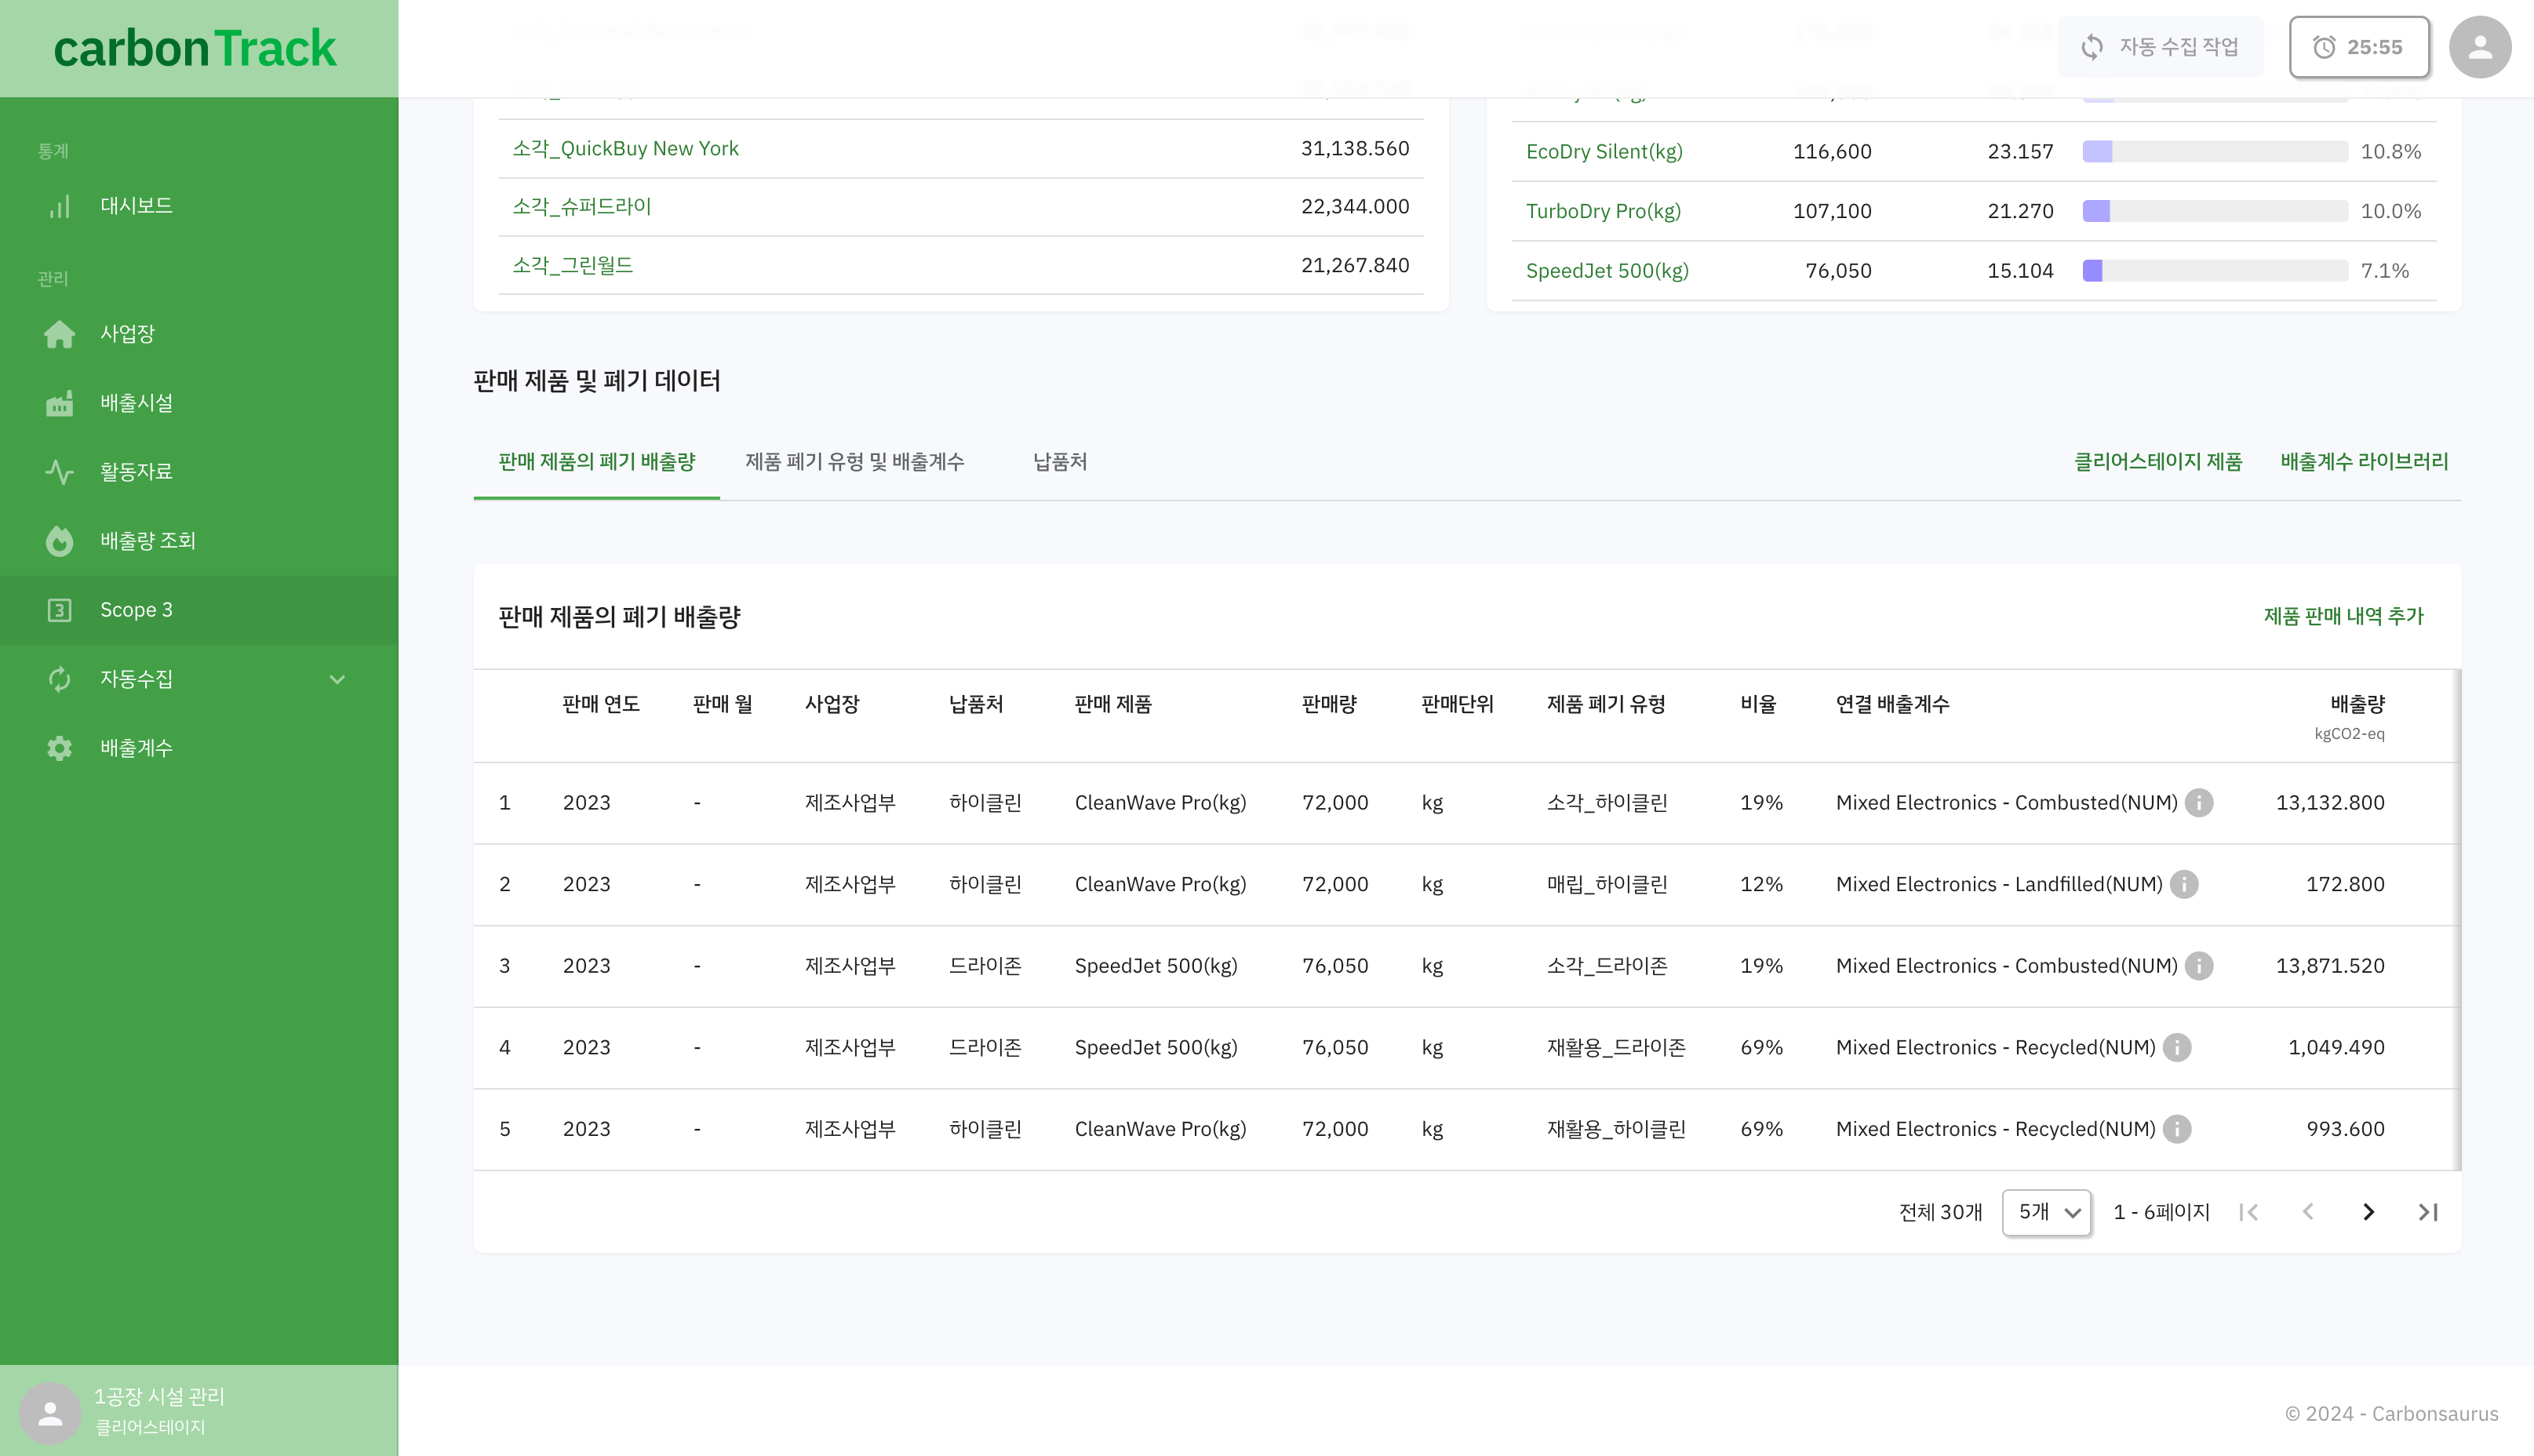Click the 172.800 emission value
2534x1456 pixels.
2345,885
